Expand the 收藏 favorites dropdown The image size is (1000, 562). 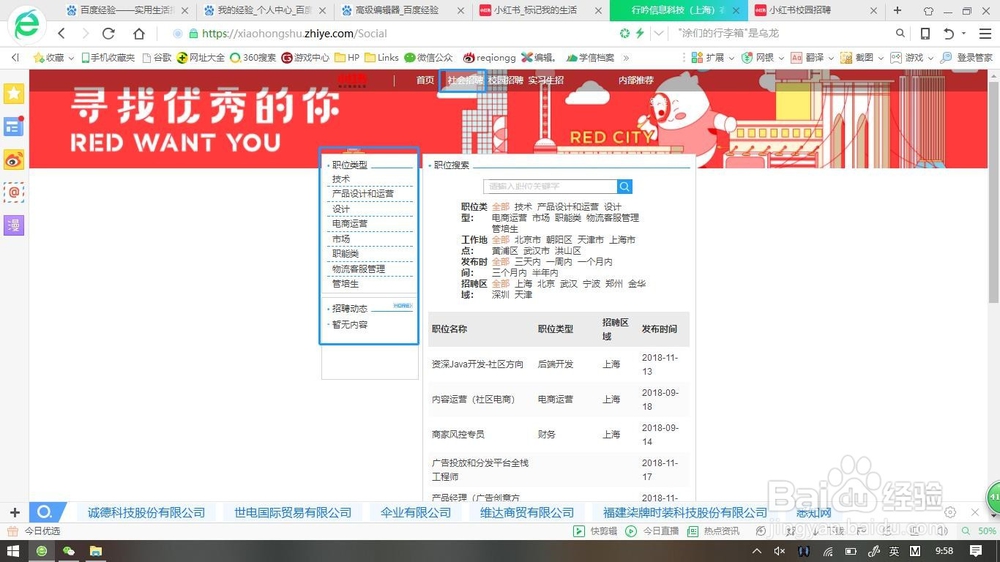[71, 58]
